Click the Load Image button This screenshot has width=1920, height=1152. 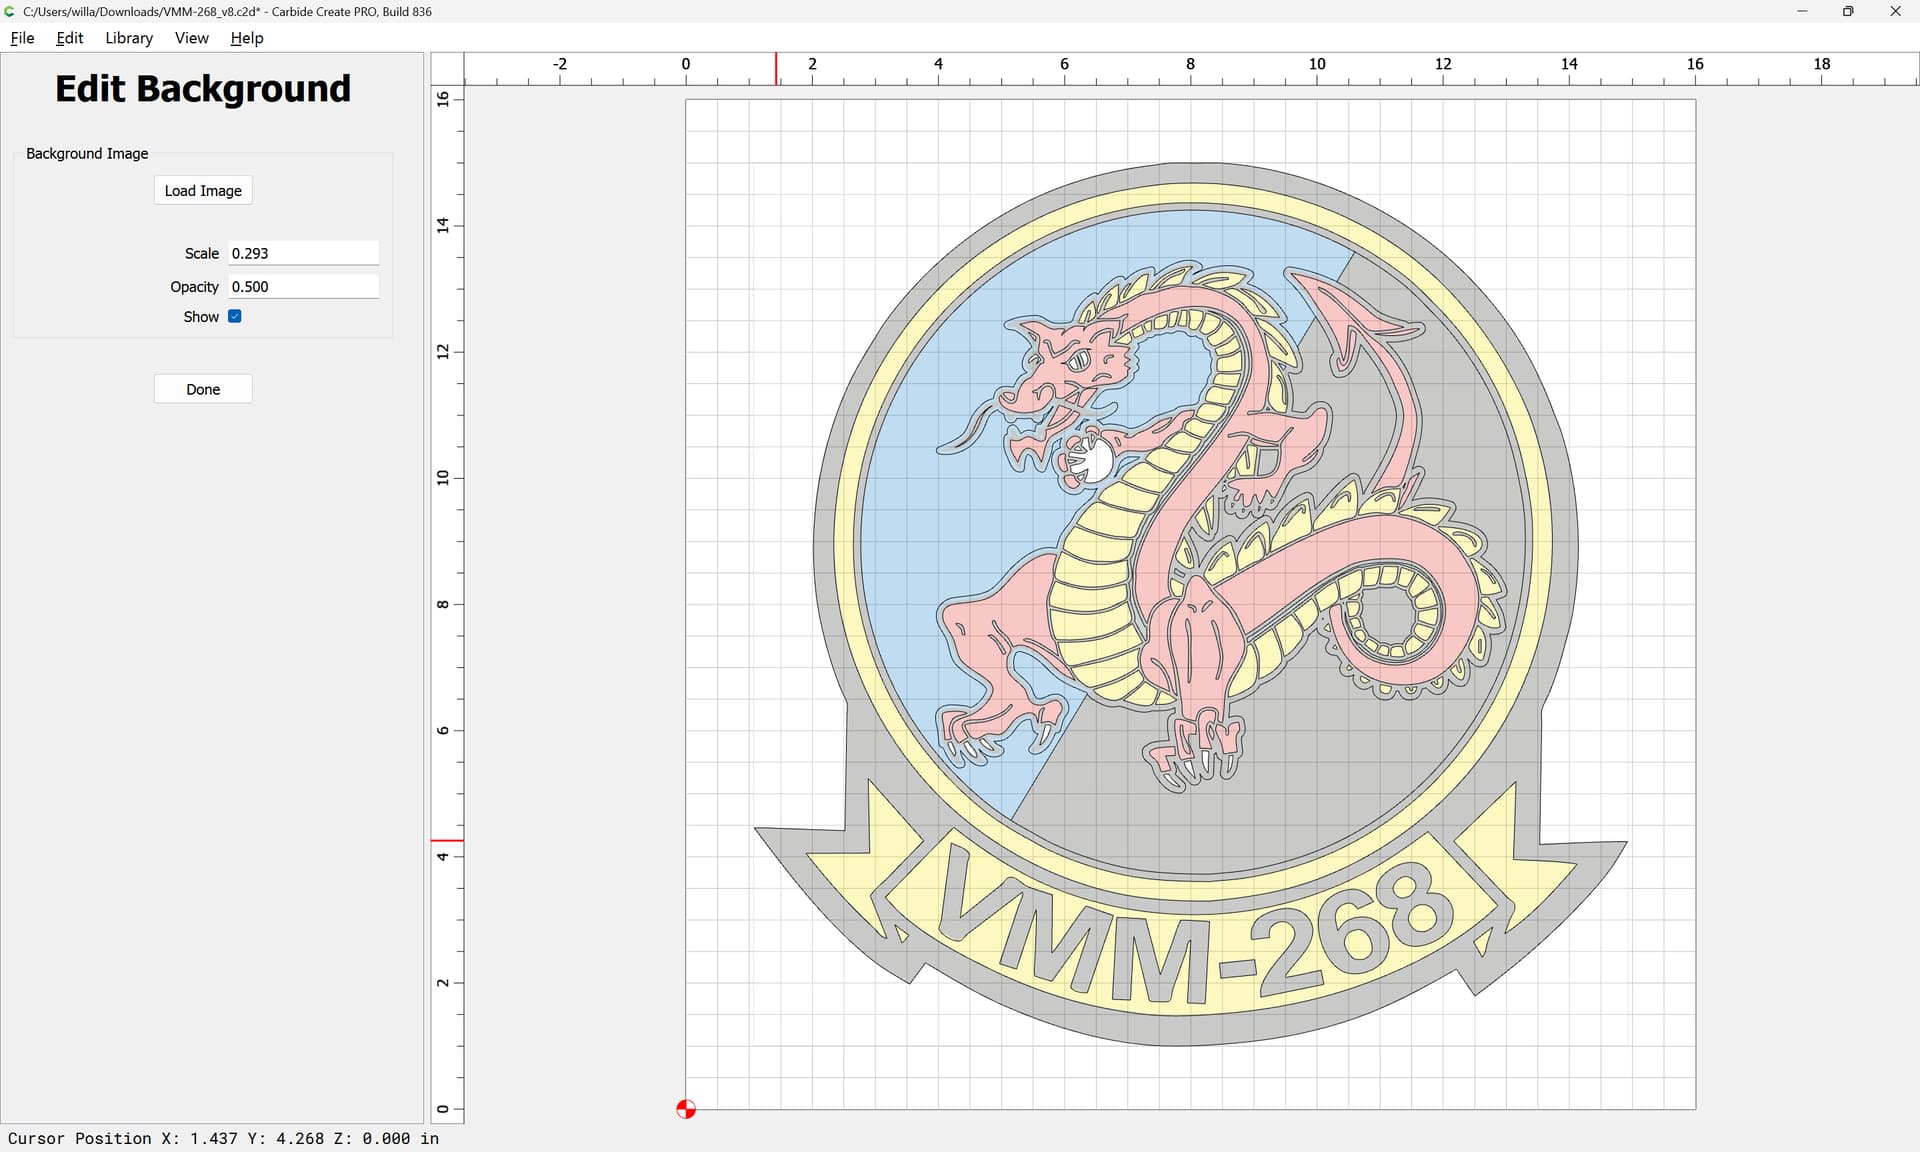click(x=203, y=191)
